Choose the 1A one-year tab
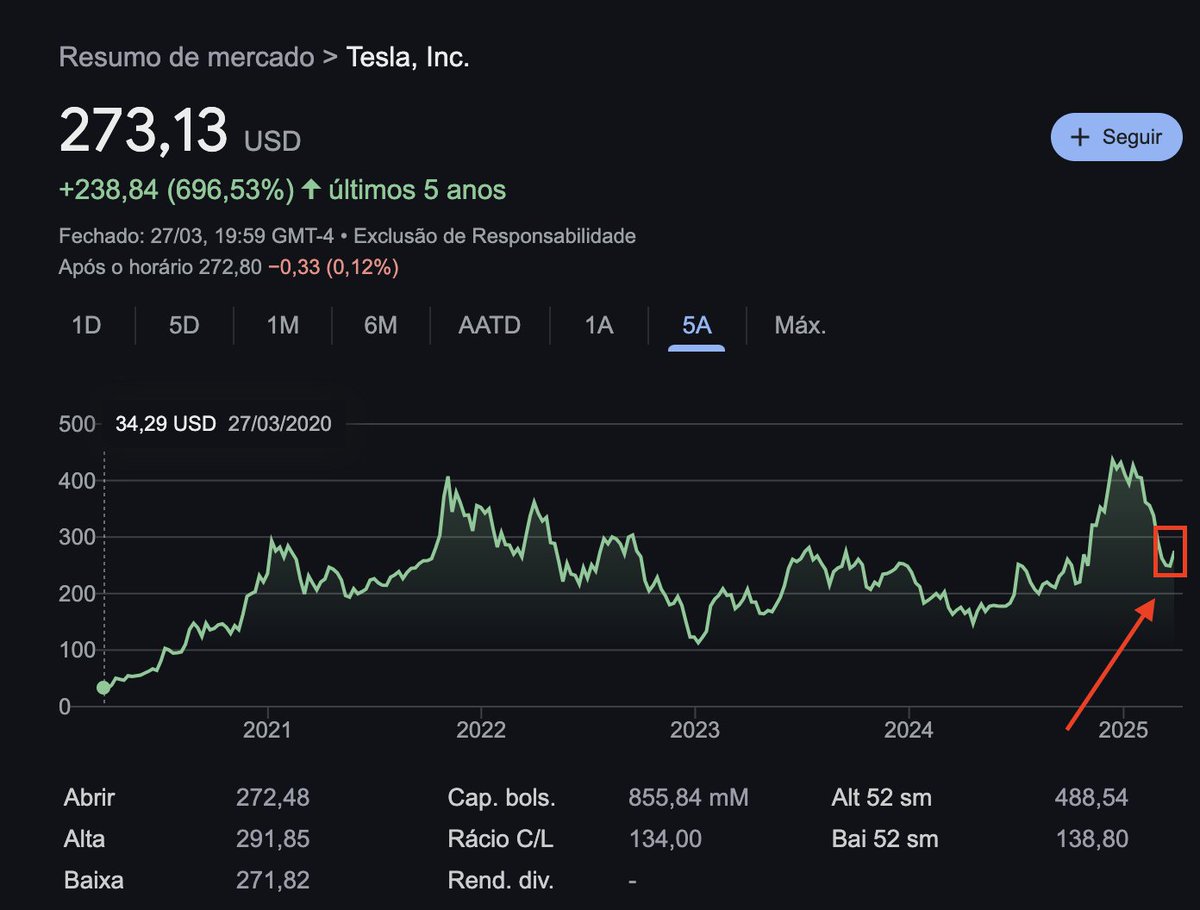 [x=598, y=325]
